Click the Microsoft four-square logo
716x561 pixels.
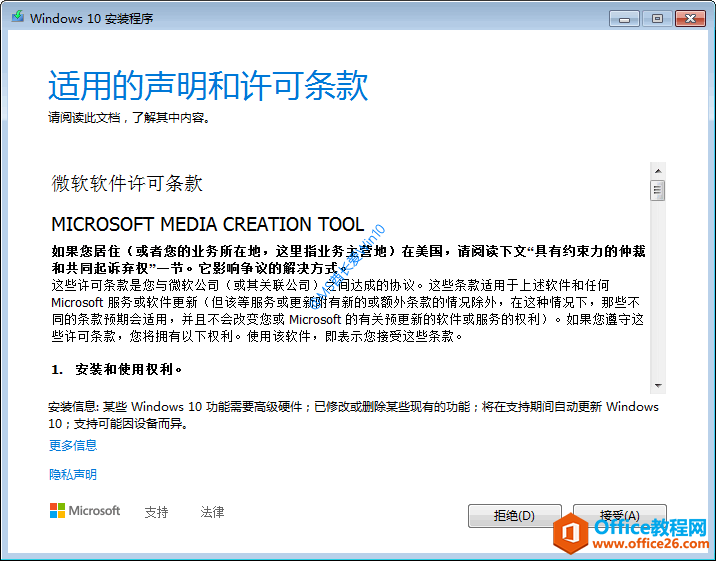(x=58, y=511)
